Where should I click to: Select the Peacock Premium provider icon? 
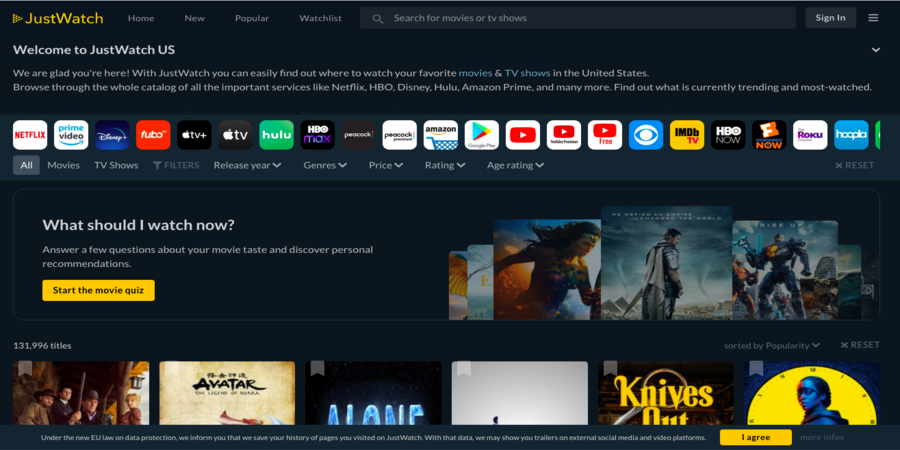(399, 135)
